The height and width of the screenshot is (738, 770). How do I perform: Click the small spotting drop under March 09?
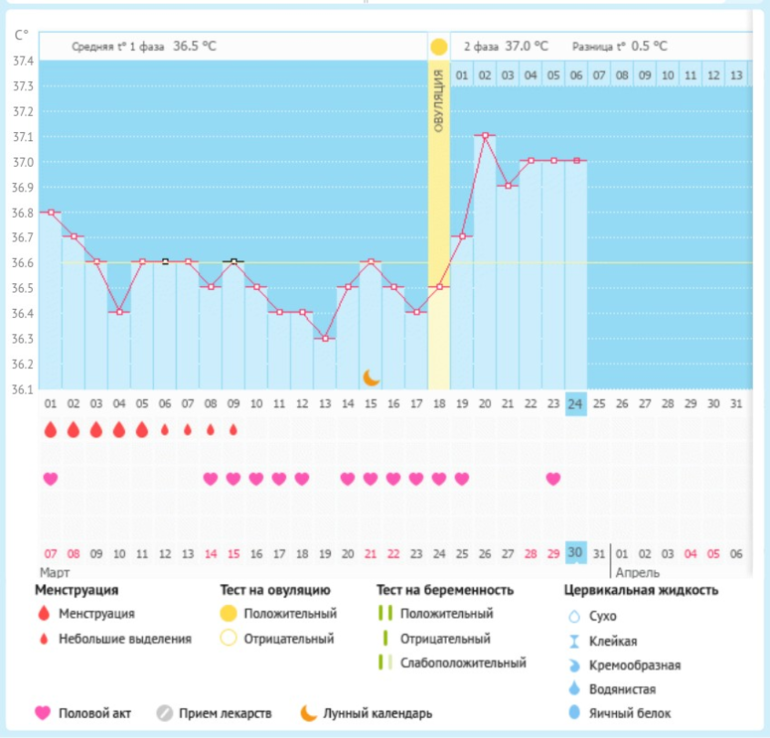click(233, 430)
